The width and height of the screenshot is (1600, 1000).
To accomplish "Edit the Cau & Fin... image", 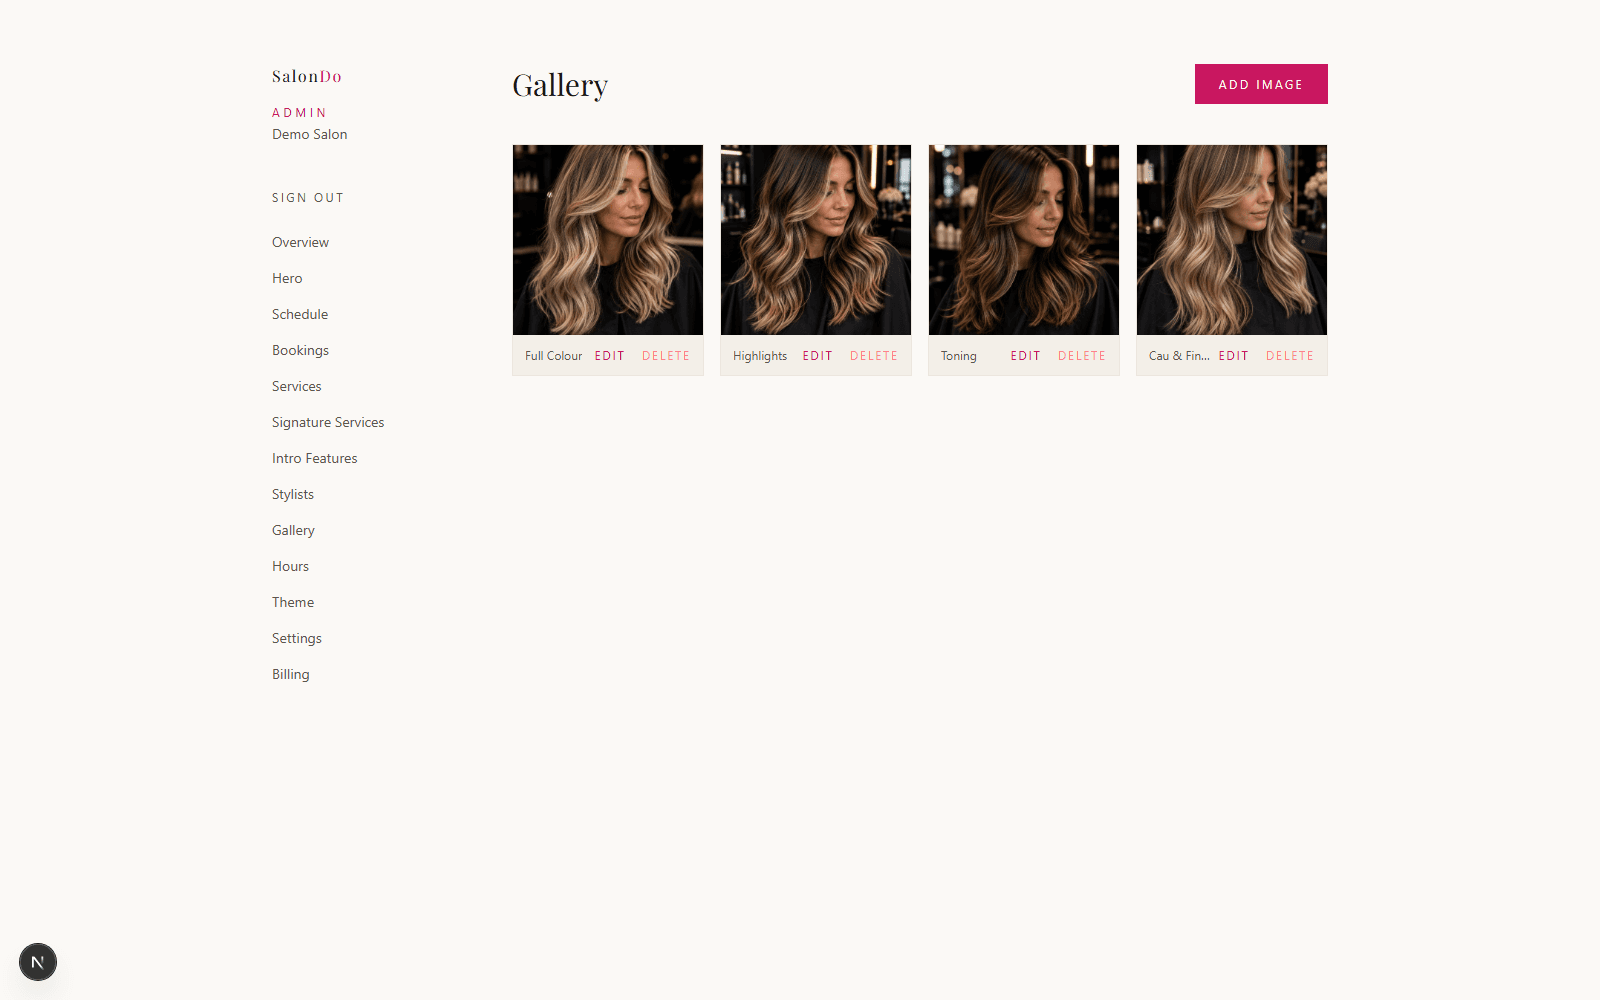I will (x=1233, y=356).
